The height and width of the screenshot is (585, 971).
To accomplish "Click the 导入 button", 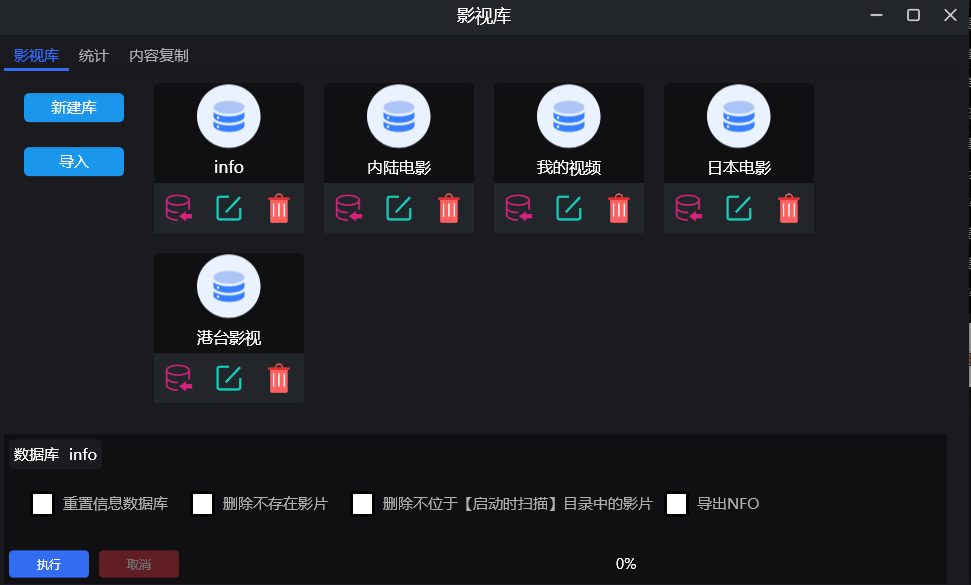I will (x=74, y=162).
